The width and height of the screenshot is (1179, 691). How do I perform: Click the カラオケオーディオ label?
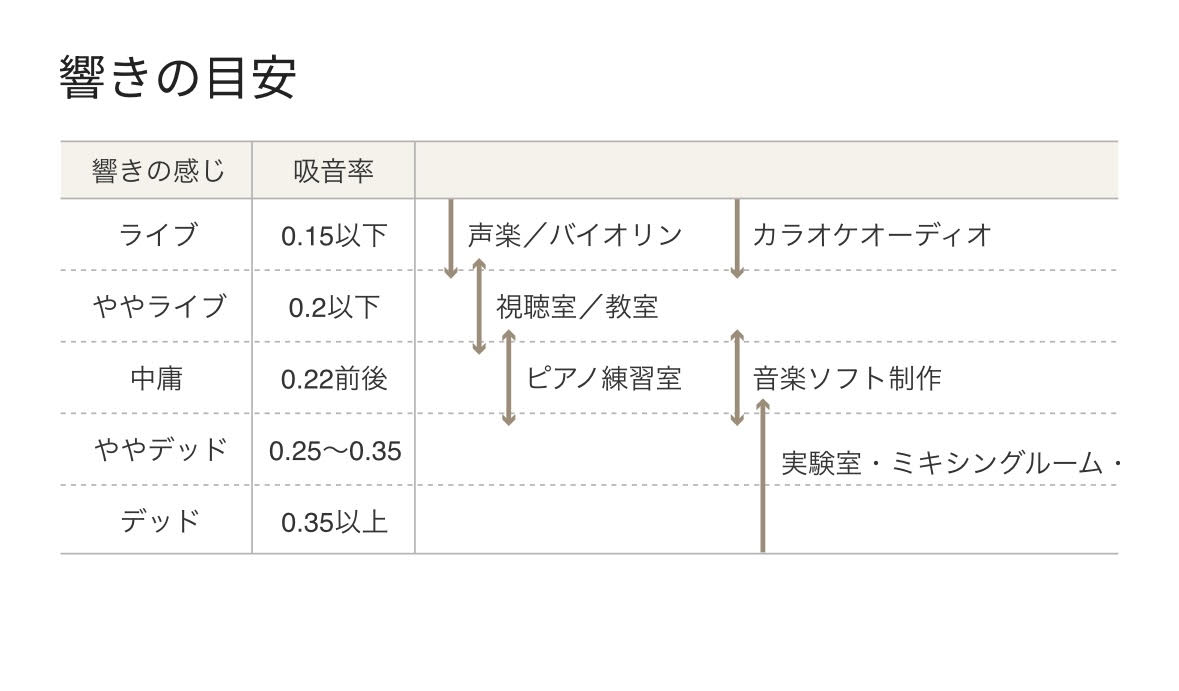pos(872,235)
